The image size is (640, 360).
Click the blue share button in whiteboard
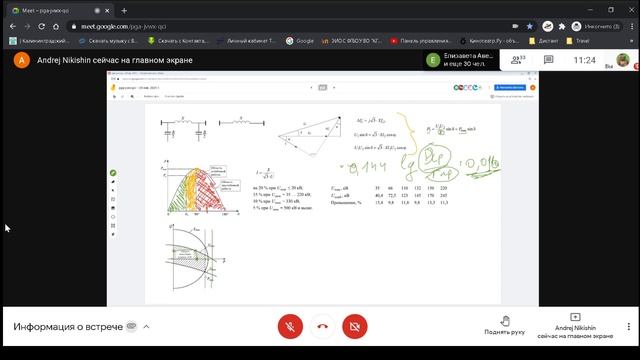(x=510, y=87)
